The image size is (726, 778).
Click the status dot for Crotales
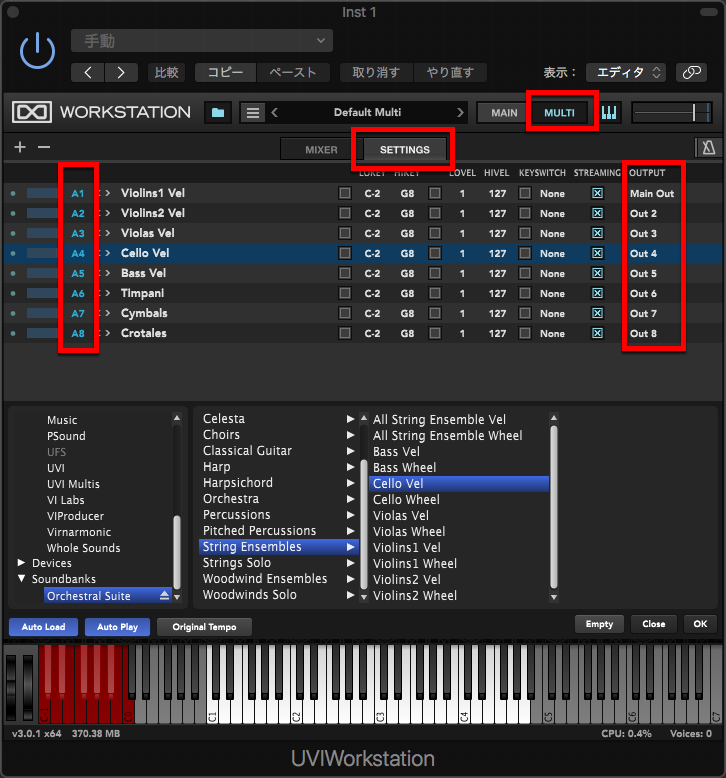(13, 333)
